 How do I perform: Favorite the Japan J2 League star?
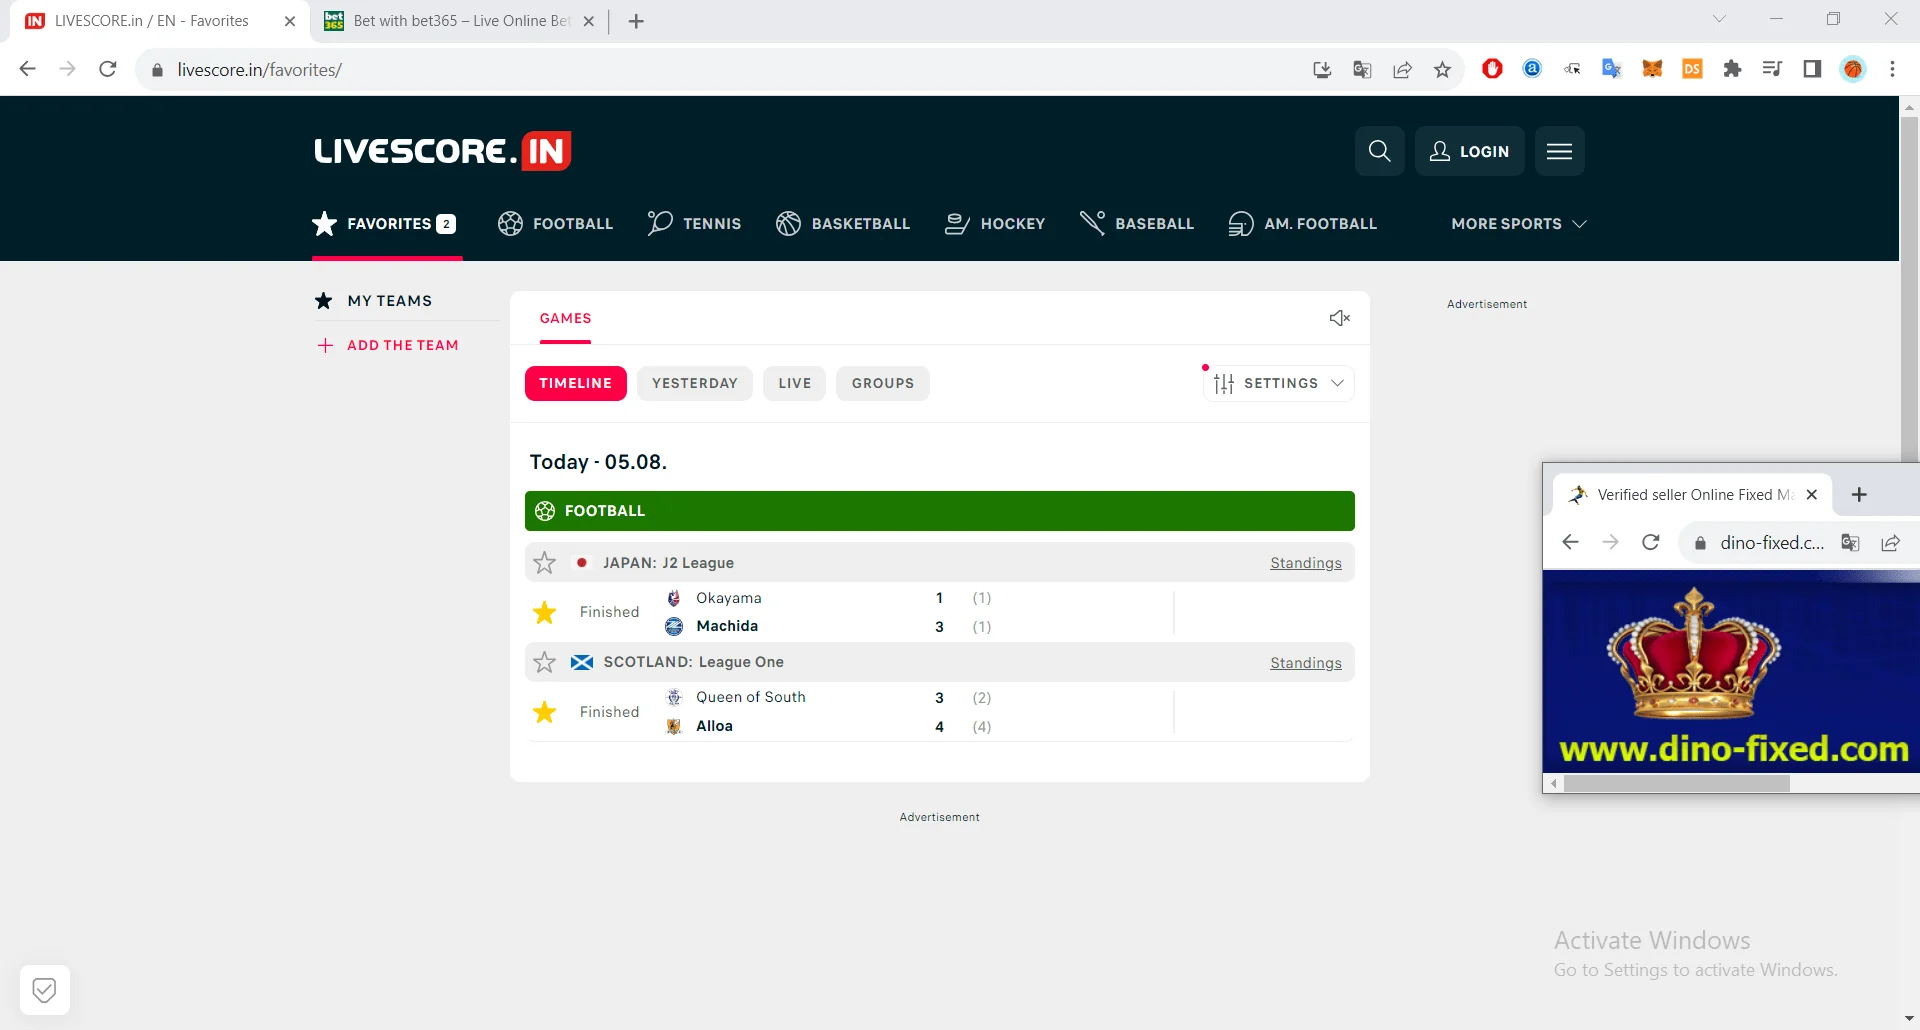click(x=544, y=563)
